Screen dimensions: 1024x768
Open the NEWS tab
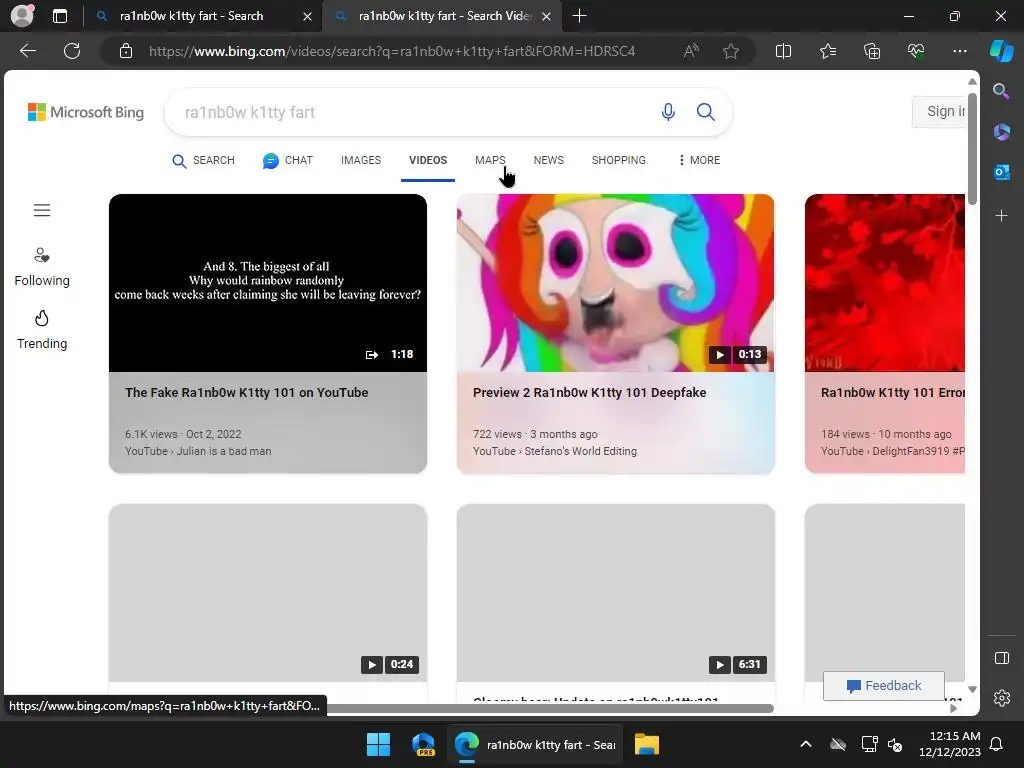pyautogui.click(x=549, y=160)
